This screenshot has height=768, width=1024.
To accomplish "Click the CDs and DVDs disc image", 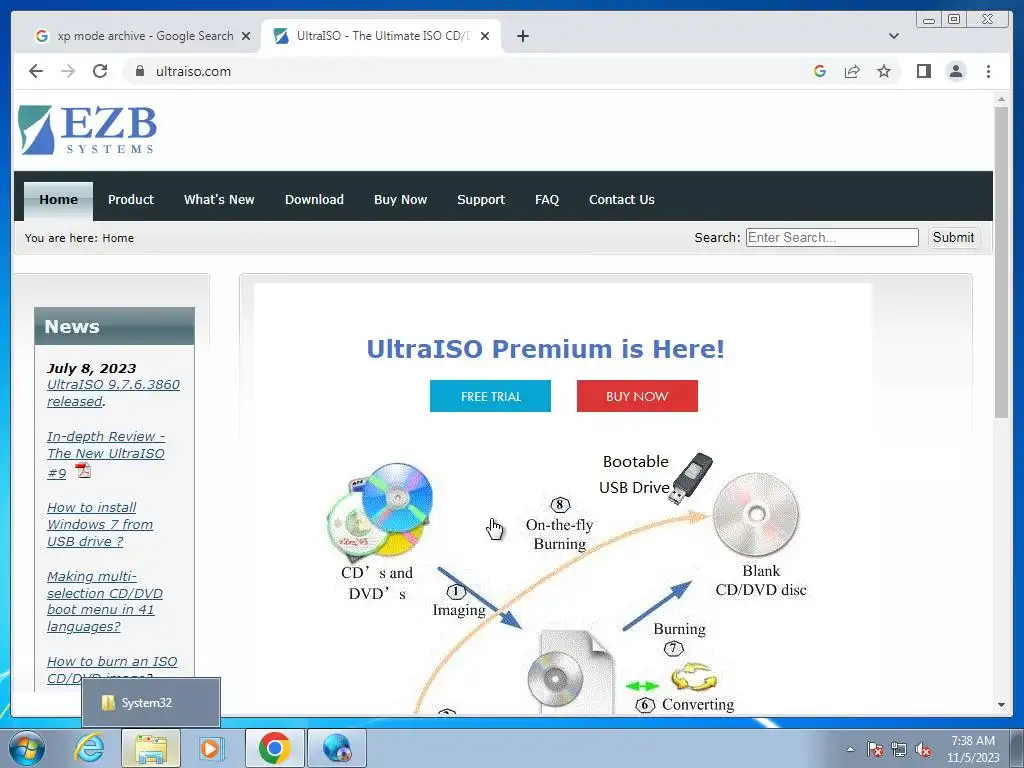I will pos(380,511).
